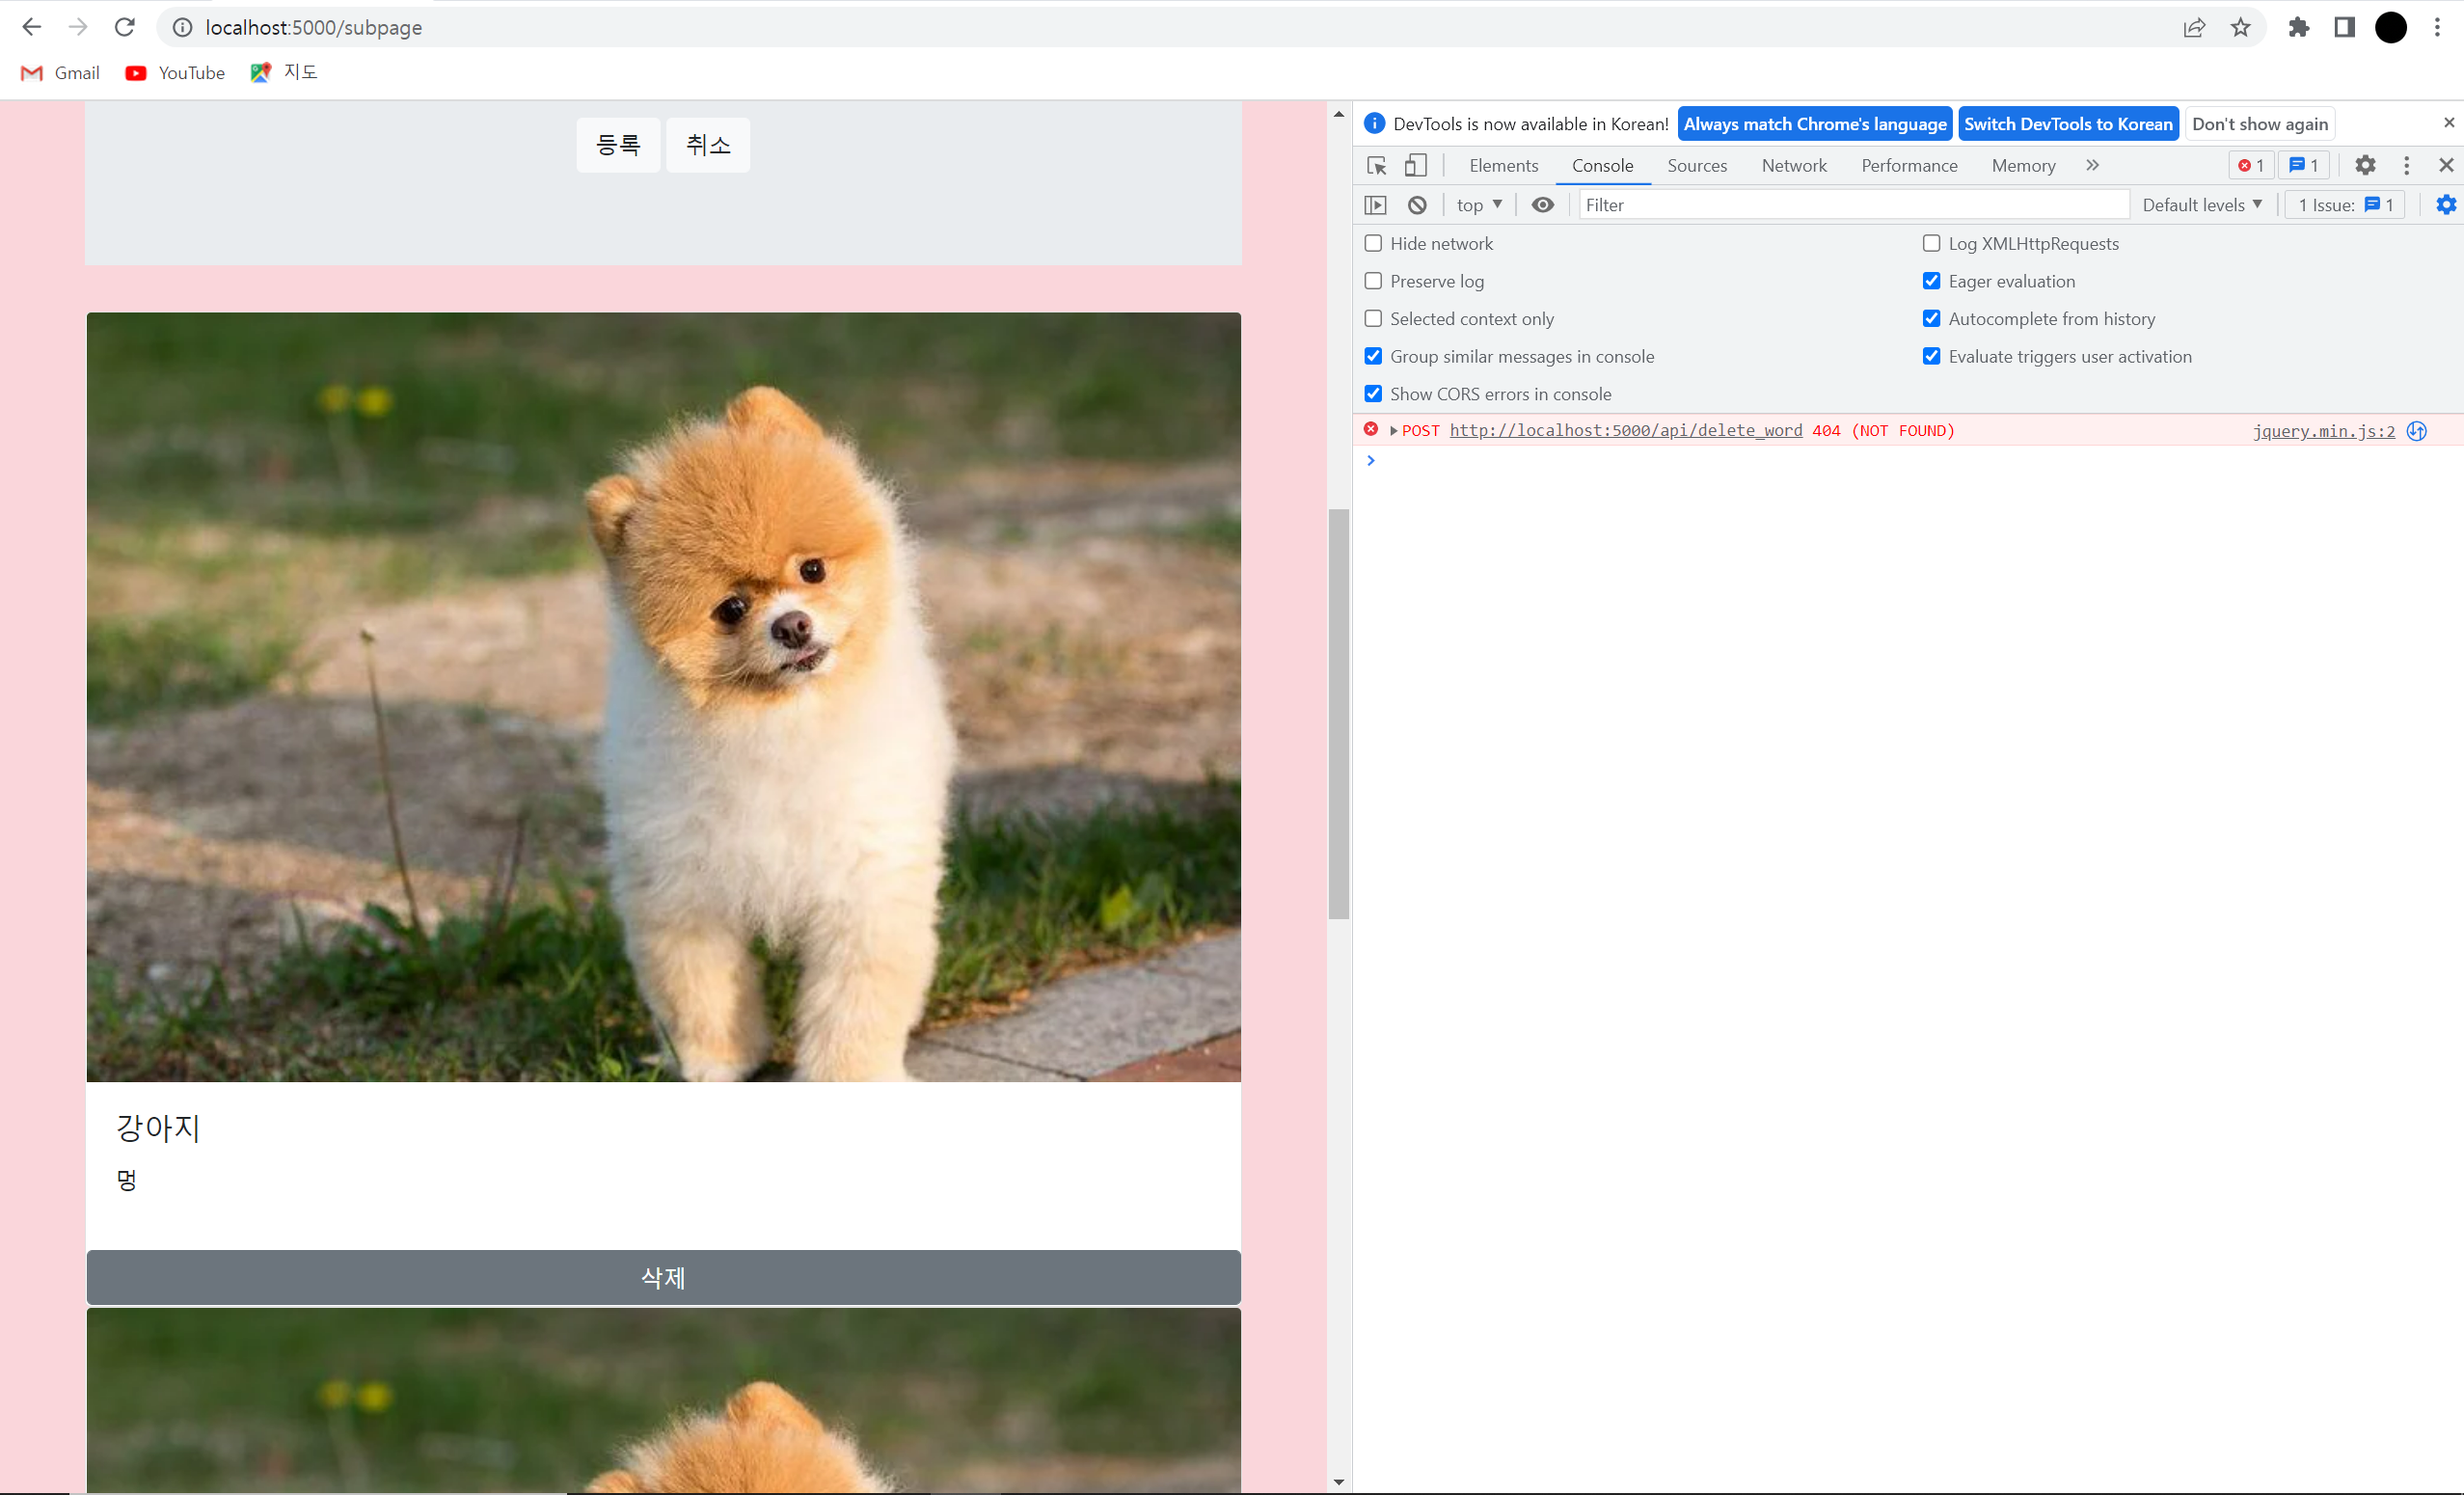This screenshot has width=2464, height=1495.
Task: Enable Log XMLHttpRequests checkbox
Action: coord(1932,244)
